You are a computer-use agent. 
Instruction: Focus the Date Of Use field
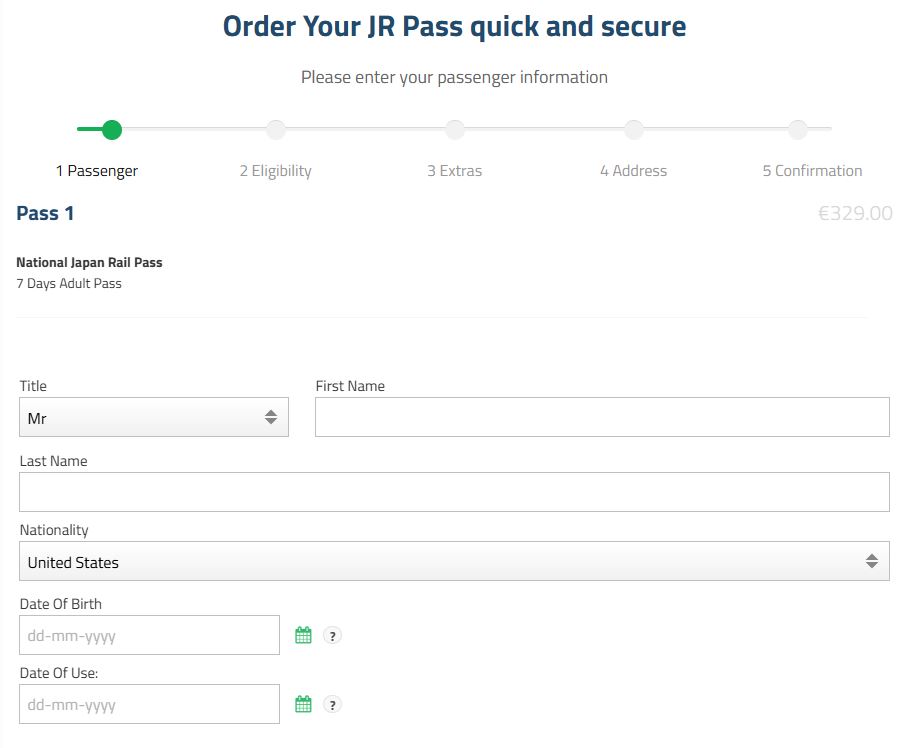point(150,704)
